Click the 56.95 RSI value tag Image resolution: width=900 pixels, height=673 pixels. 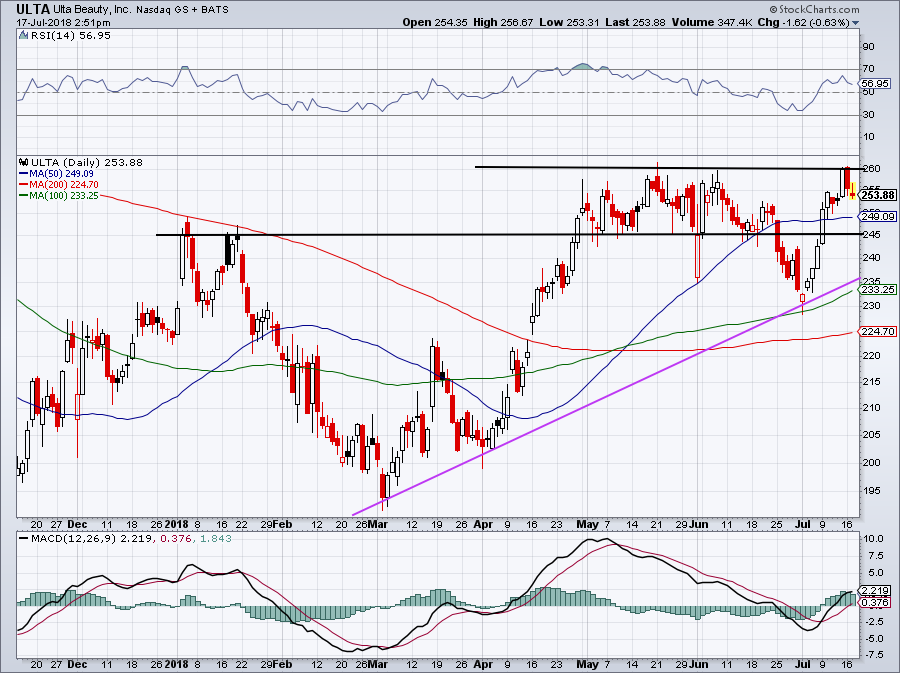(876, 84)
